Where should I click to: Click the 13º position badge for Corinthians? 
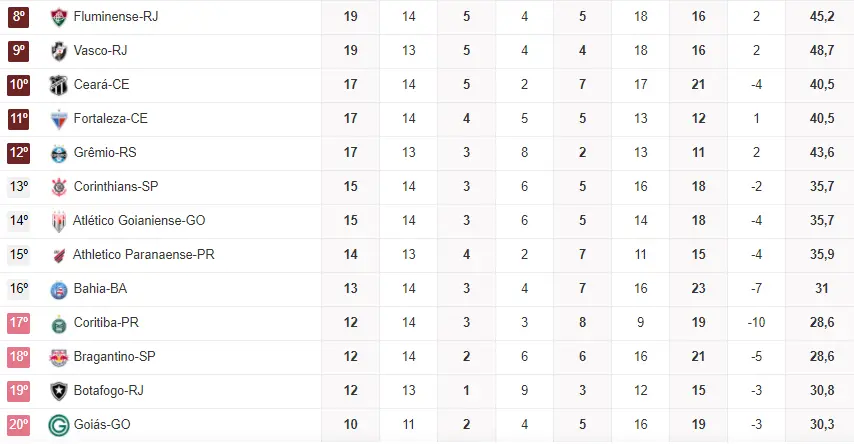[x=19, y=187]
